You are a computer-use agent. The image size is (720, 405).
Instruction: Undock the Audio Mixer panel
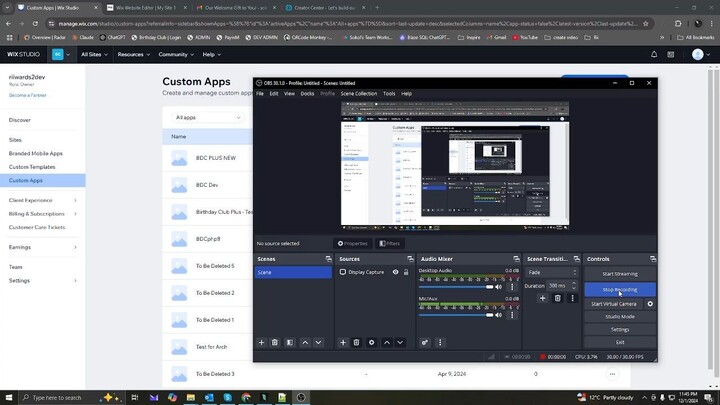coord(516,259)
